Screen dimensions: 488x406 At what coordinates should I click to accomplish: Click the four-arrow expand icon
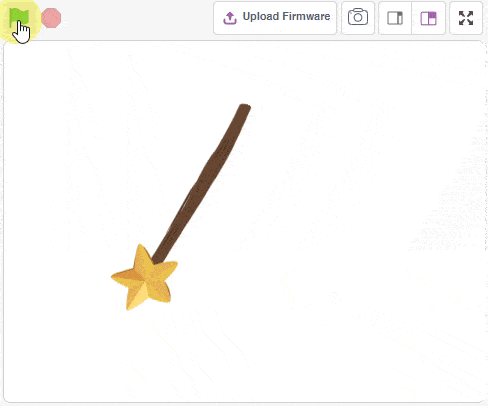[x=466, y=18]
